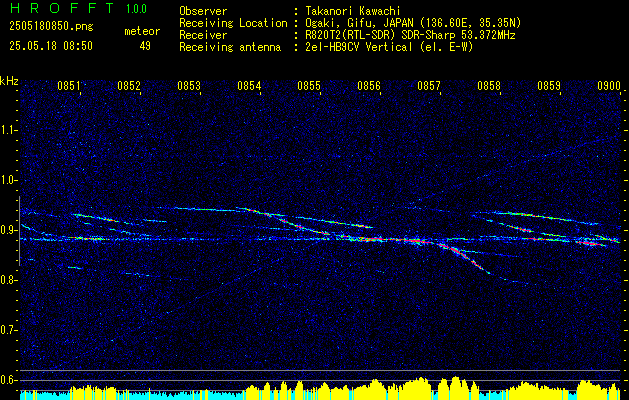Click the 0851 time axis marker
Viewport: 629px width, 400px height.
click(x=69, y=86)
